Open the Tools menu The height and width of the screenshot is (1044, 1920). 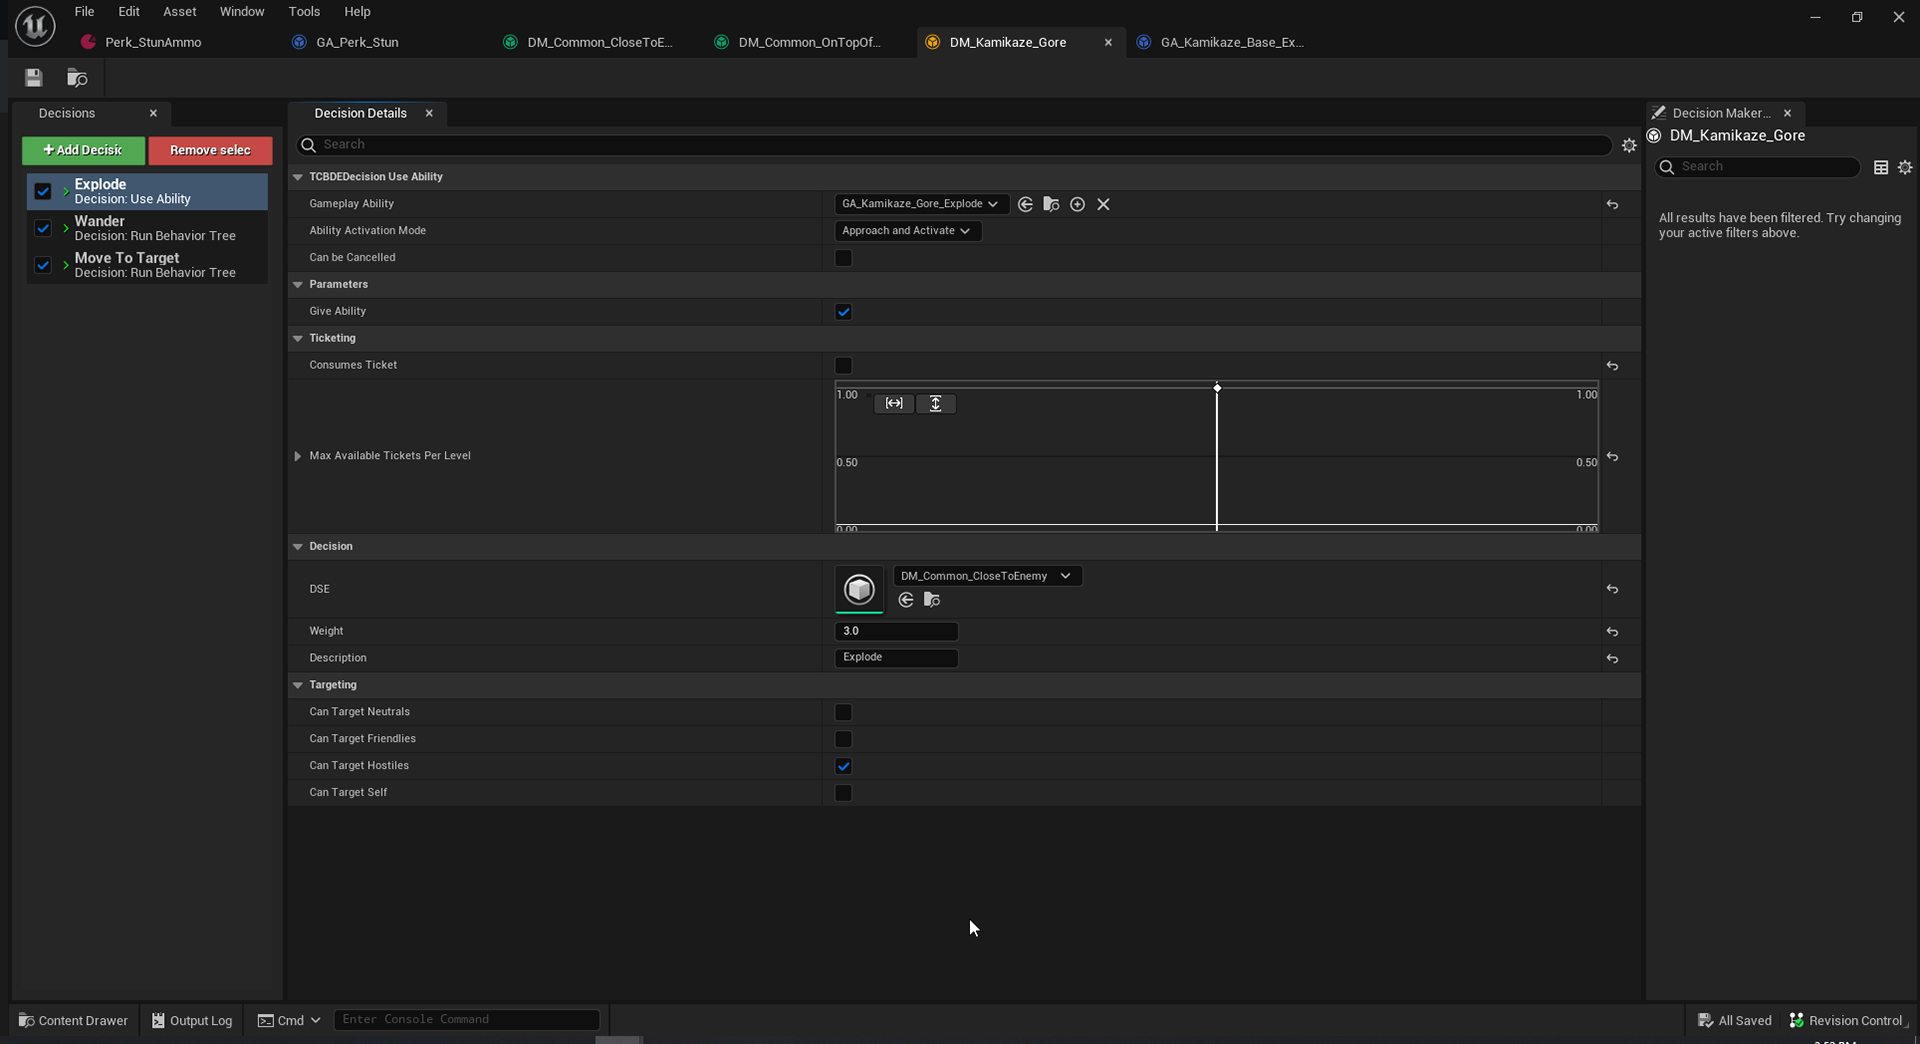tap(304, 12)
